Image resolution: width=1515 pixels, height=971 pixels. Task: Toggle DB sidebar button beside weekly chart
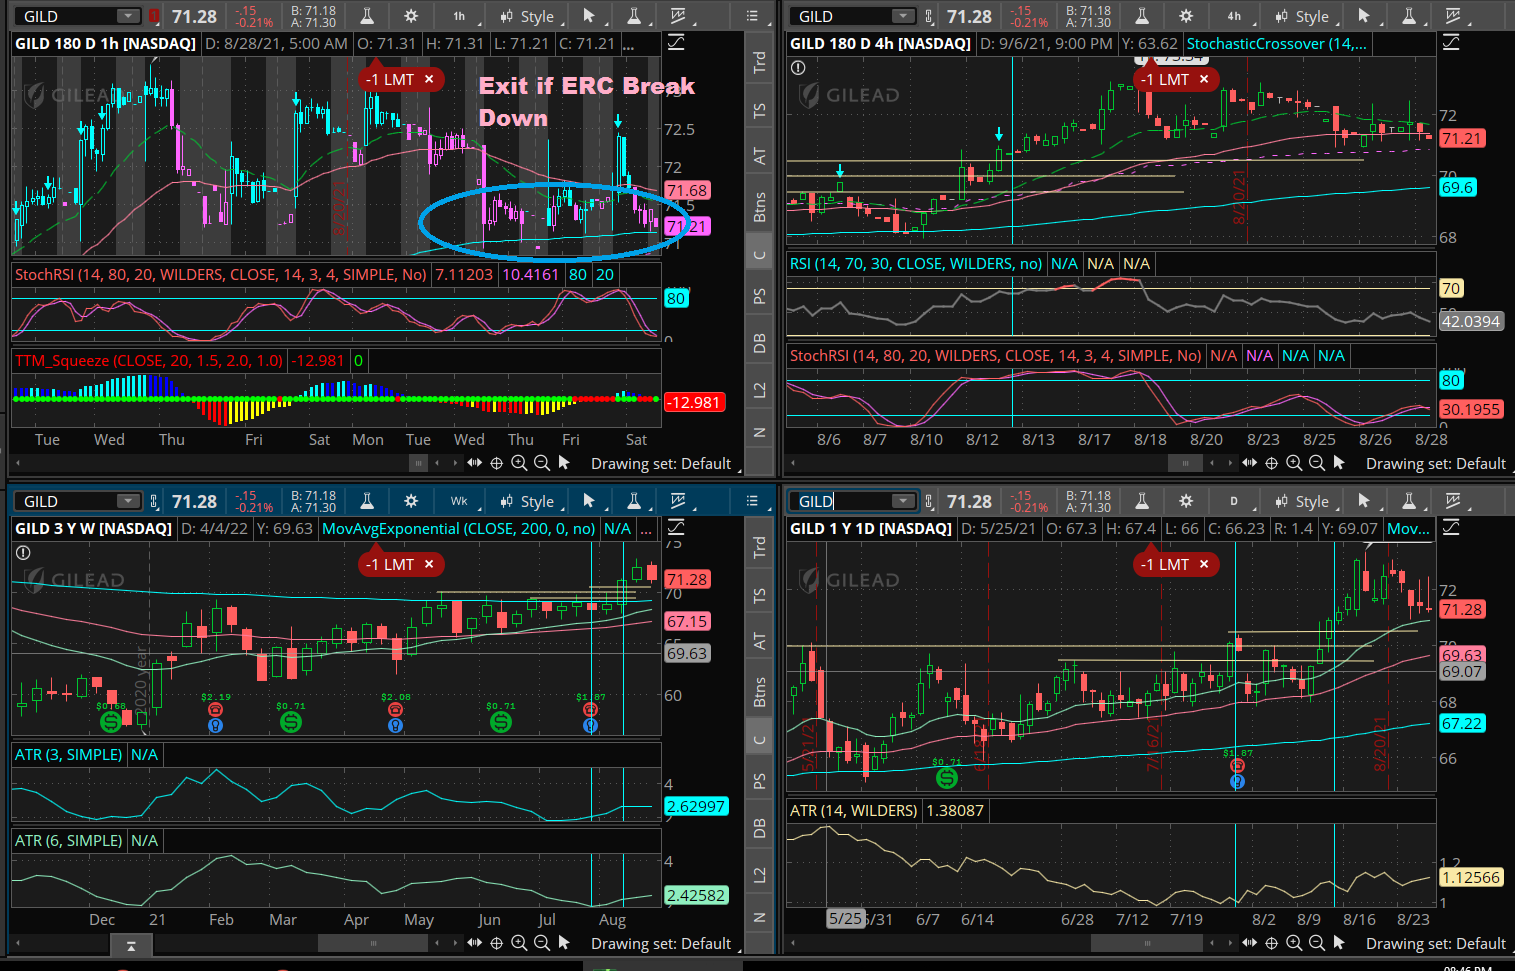(760, 828)
